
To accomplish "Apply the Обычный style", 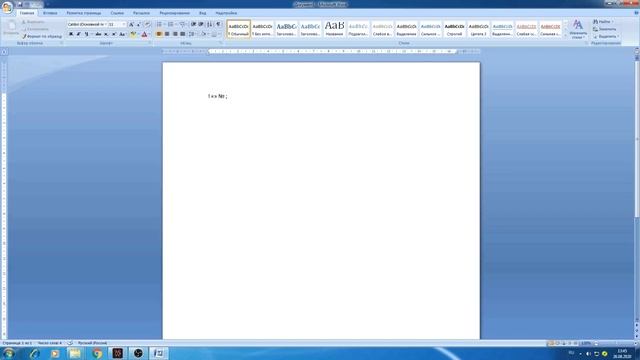I will click(x=238, y=29).
